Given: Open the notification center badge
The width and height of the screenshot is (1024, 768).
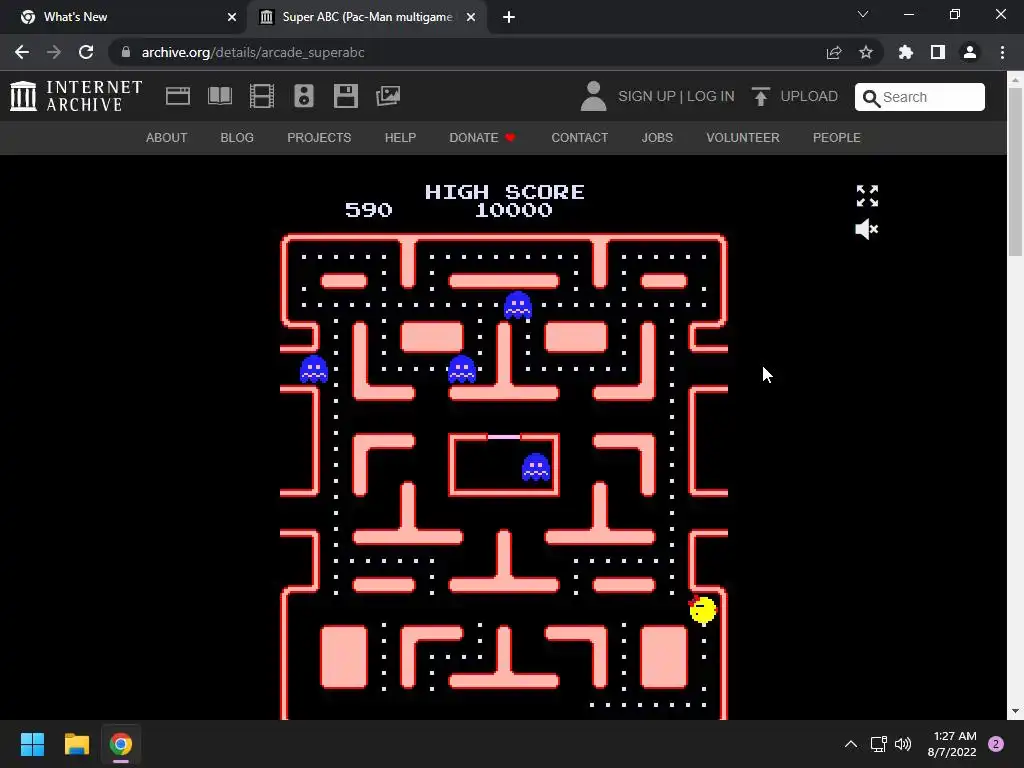Looking at the screenshot, I should (x=996, y=744).
